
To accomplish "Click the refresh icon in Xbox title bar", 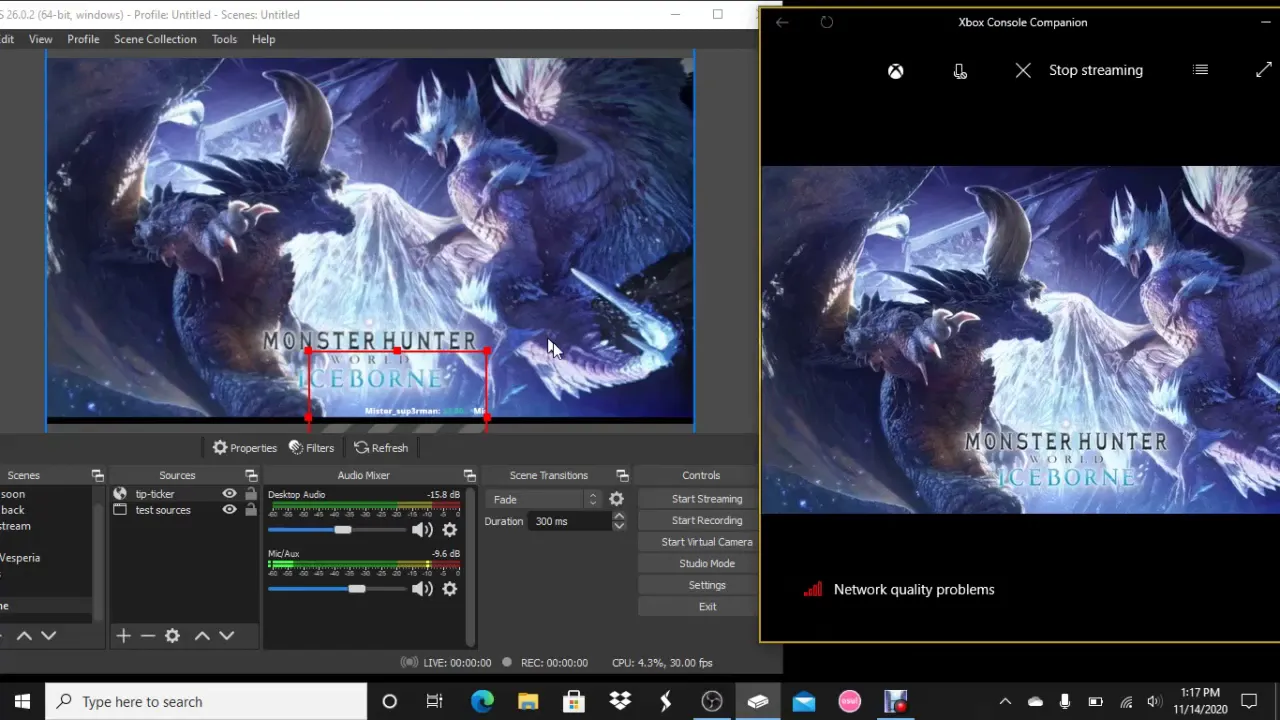I will [826, 22].
